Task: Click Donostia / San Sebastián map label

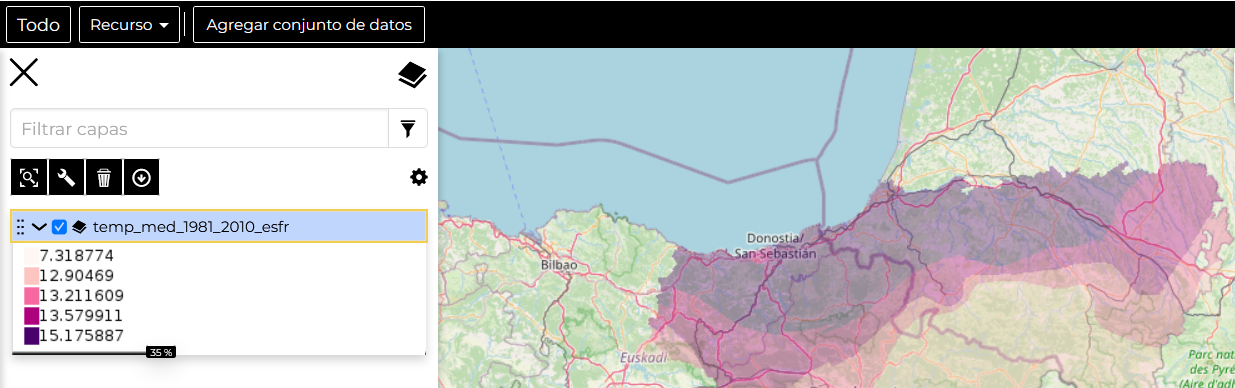Action: 776,246
